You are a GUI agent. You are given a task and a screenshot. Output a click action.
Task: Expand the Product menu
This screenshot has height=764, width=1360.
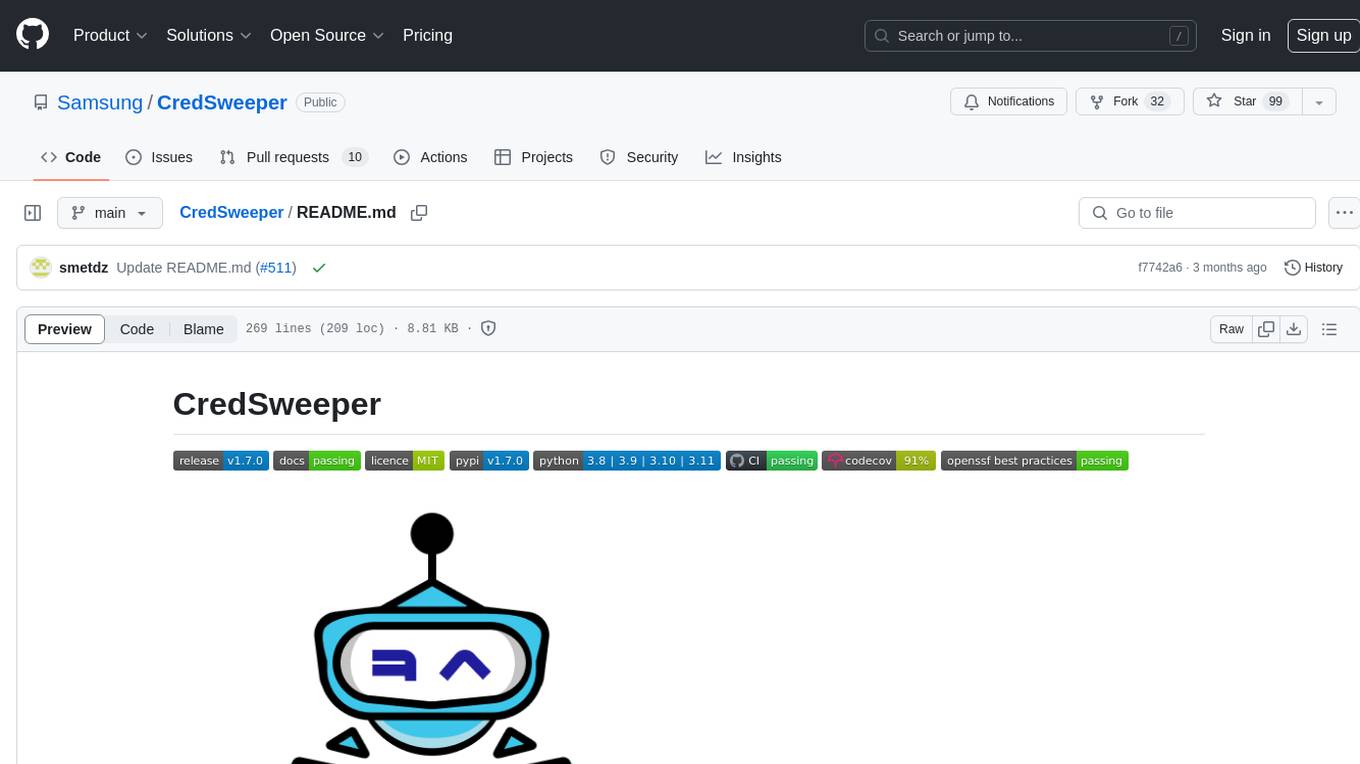[x=110, y=35]
